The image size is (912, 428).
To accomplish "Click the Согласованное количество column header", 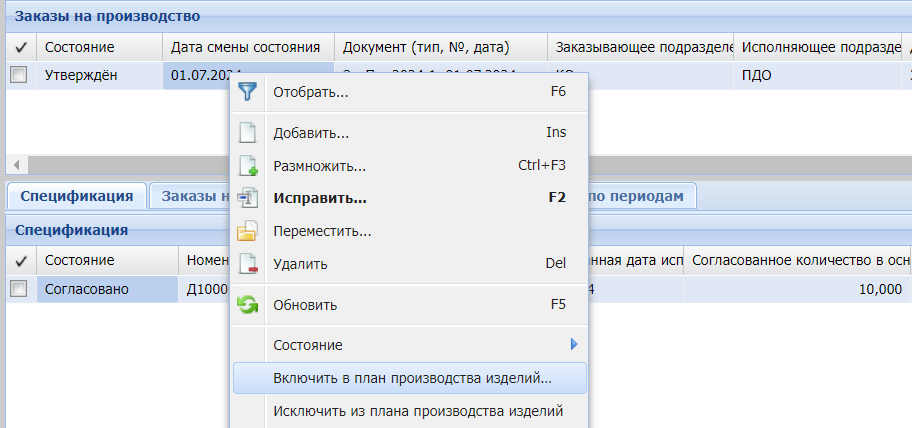I will (x=799, y=260).
